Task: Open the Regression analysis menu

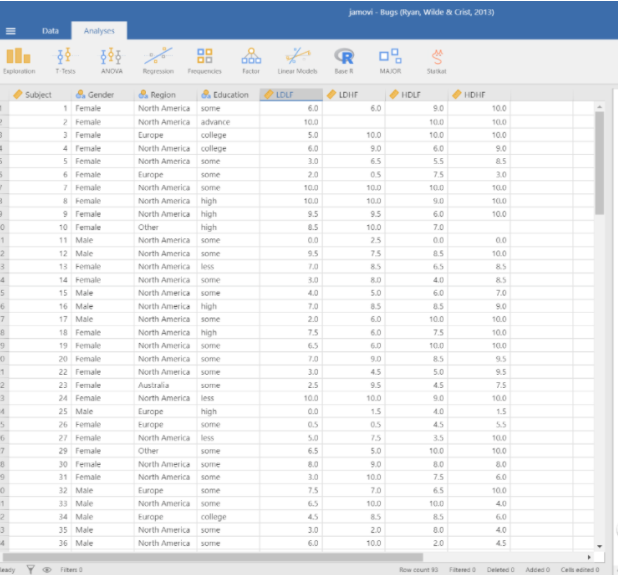Action: click(158, 60)
